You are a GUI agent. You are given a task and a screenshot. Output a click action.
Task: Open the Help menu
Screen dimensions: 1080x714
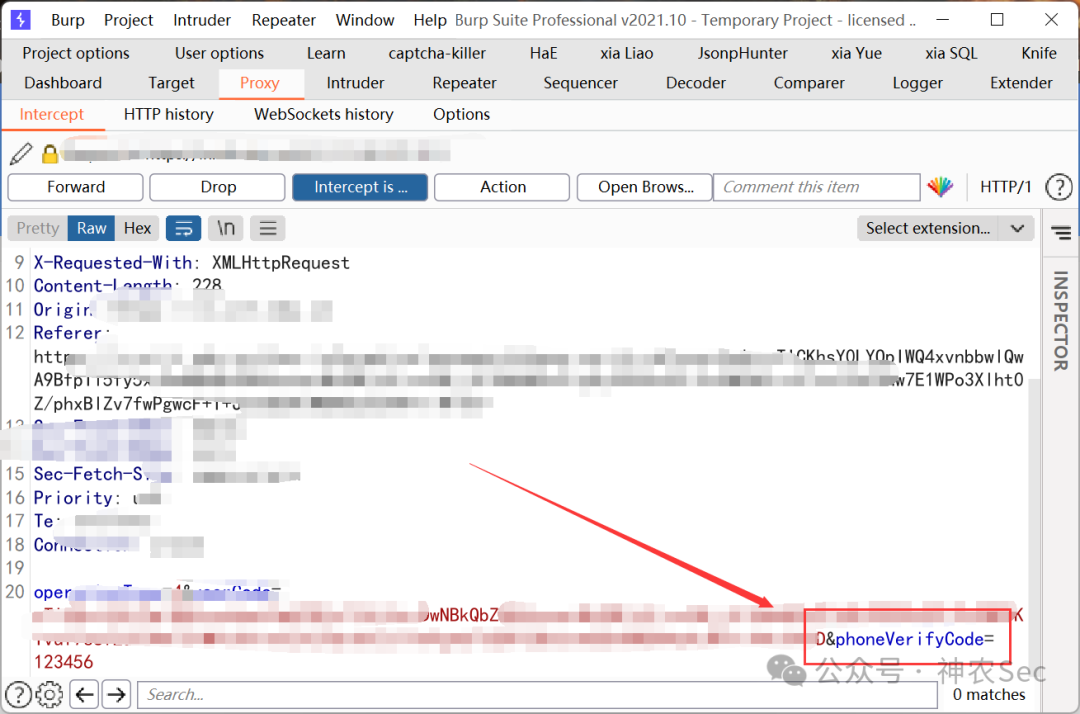430,20
